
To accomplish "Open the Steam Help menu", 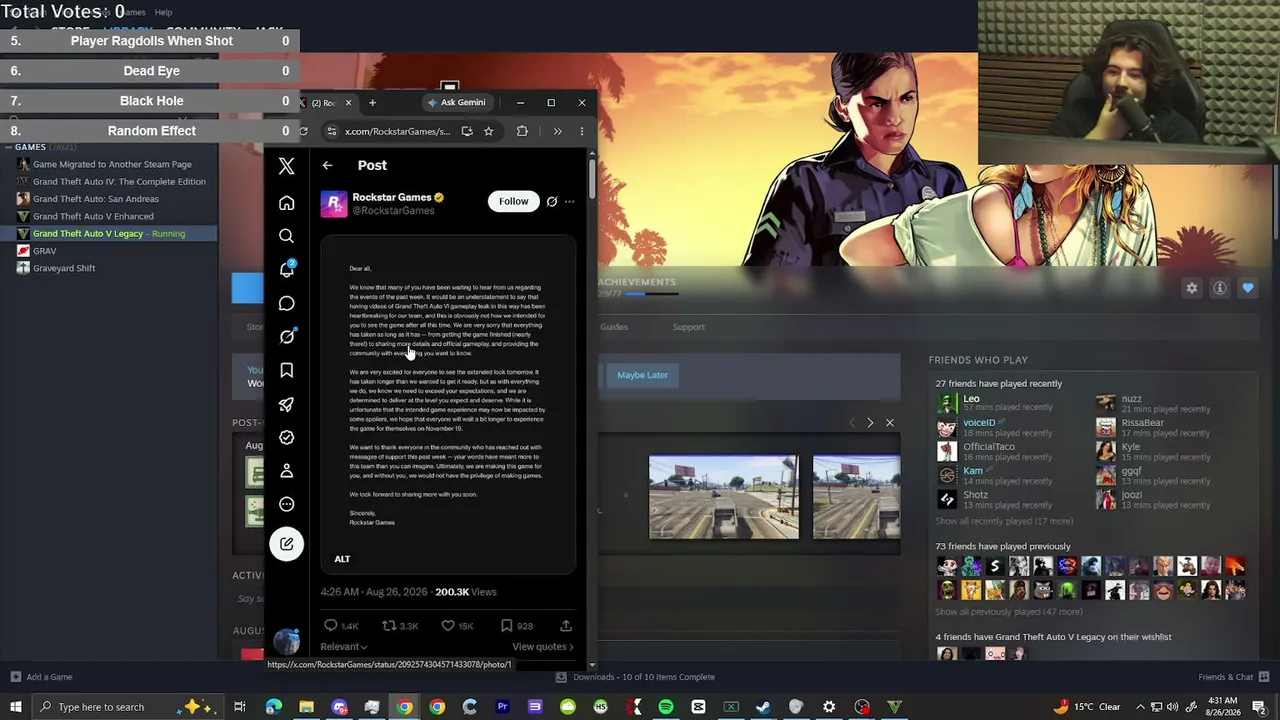I will 163,12.
